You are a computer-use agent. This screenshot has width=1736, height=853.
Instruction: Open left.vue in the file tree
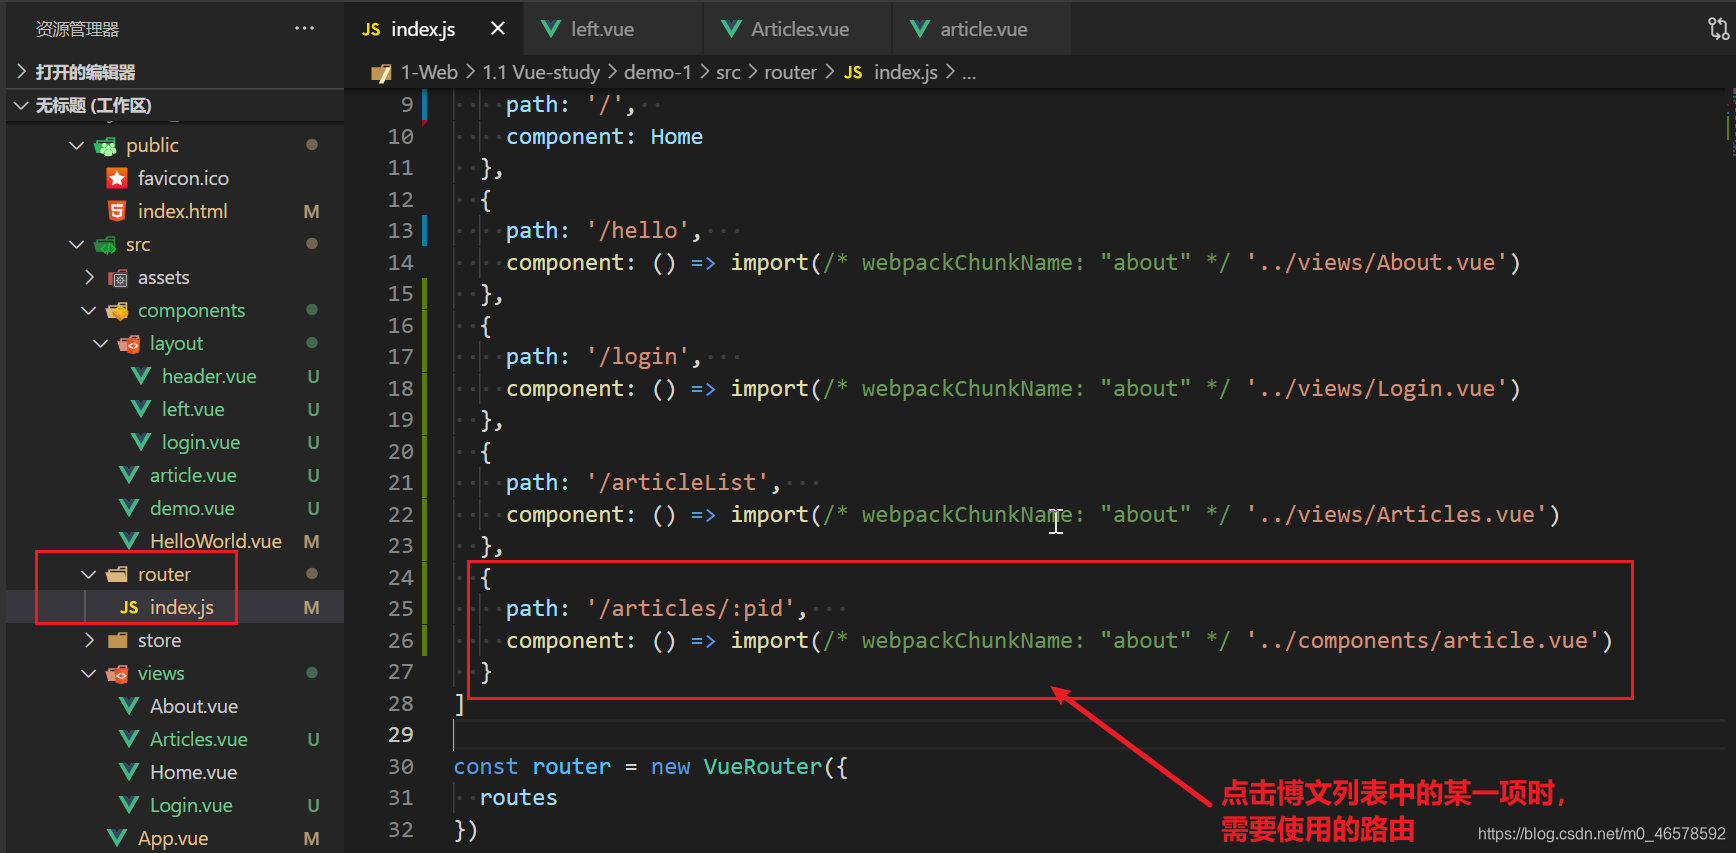pos(193,410)
